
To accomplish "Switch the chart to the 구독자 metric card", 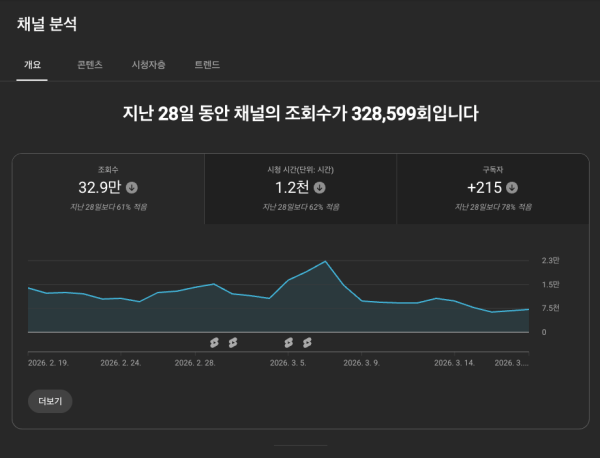I will [492, 188].
